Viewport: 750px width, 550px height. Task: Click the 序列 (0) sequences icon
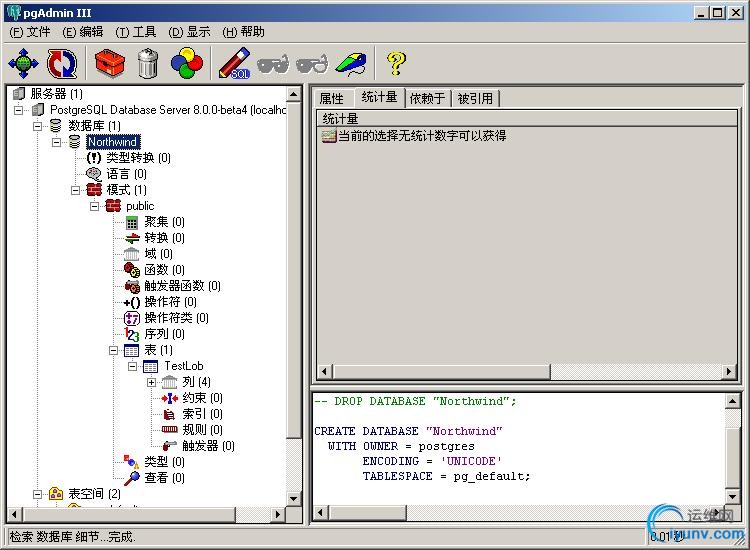pyautogui.click(x=132, y=334)
